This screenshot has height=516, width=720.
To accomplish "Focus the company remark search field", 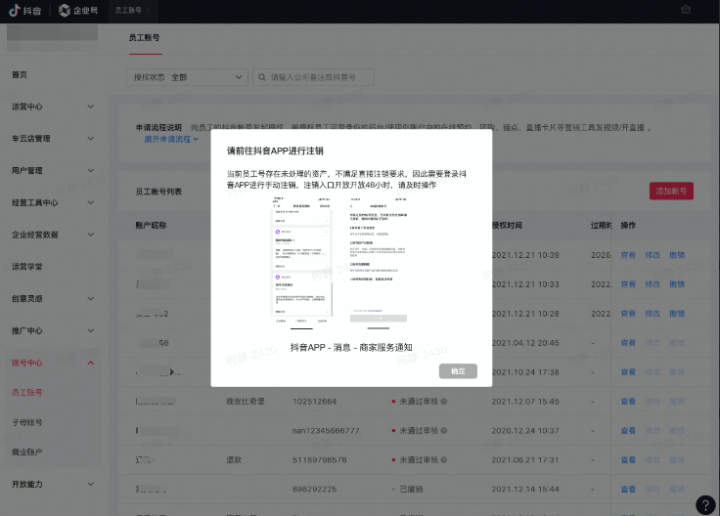I will tap(313, 77).
